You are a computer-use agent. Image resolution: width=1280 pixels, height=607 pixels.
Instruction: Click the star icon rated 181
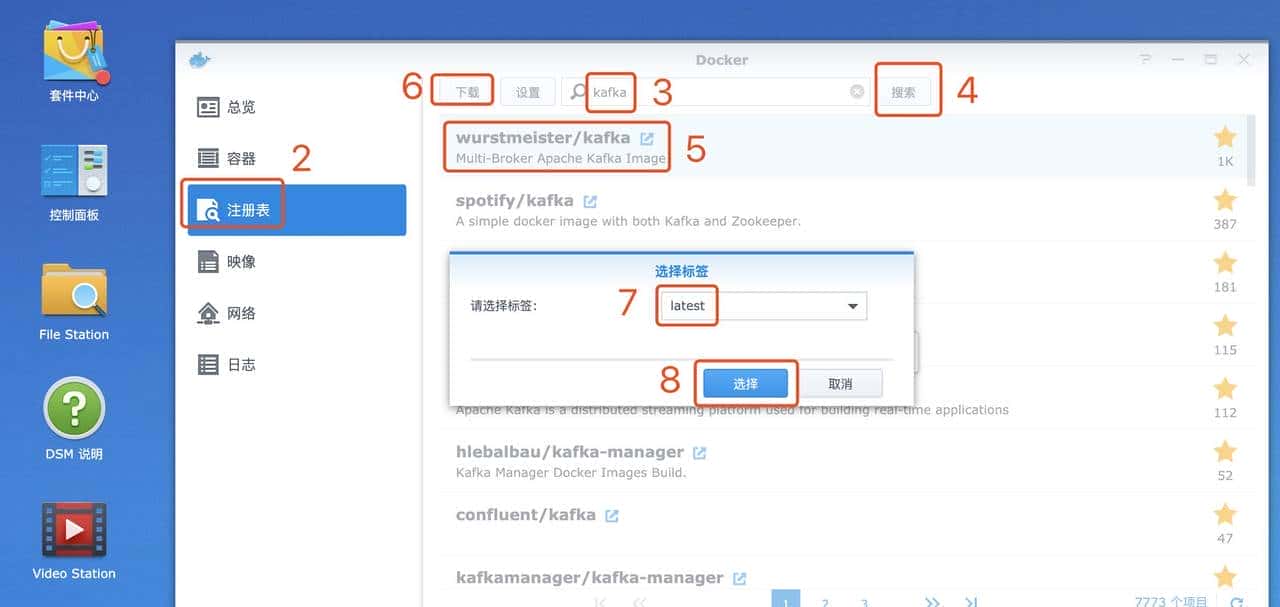(x=1225, y=263)
